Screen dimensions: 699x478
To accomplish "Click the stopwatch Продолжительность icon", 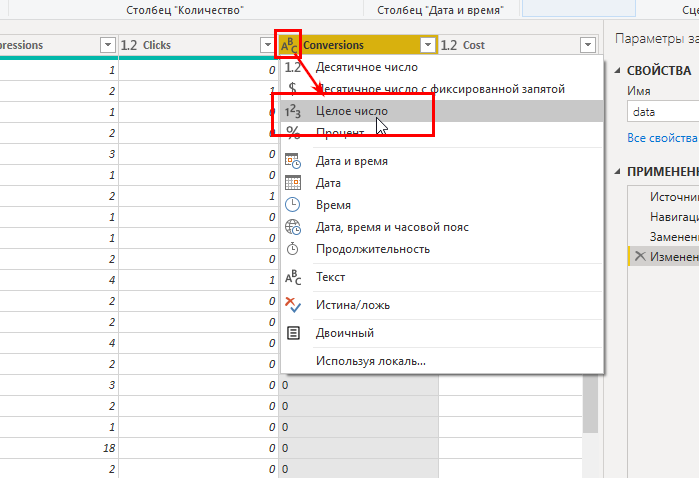I will 292,249.
